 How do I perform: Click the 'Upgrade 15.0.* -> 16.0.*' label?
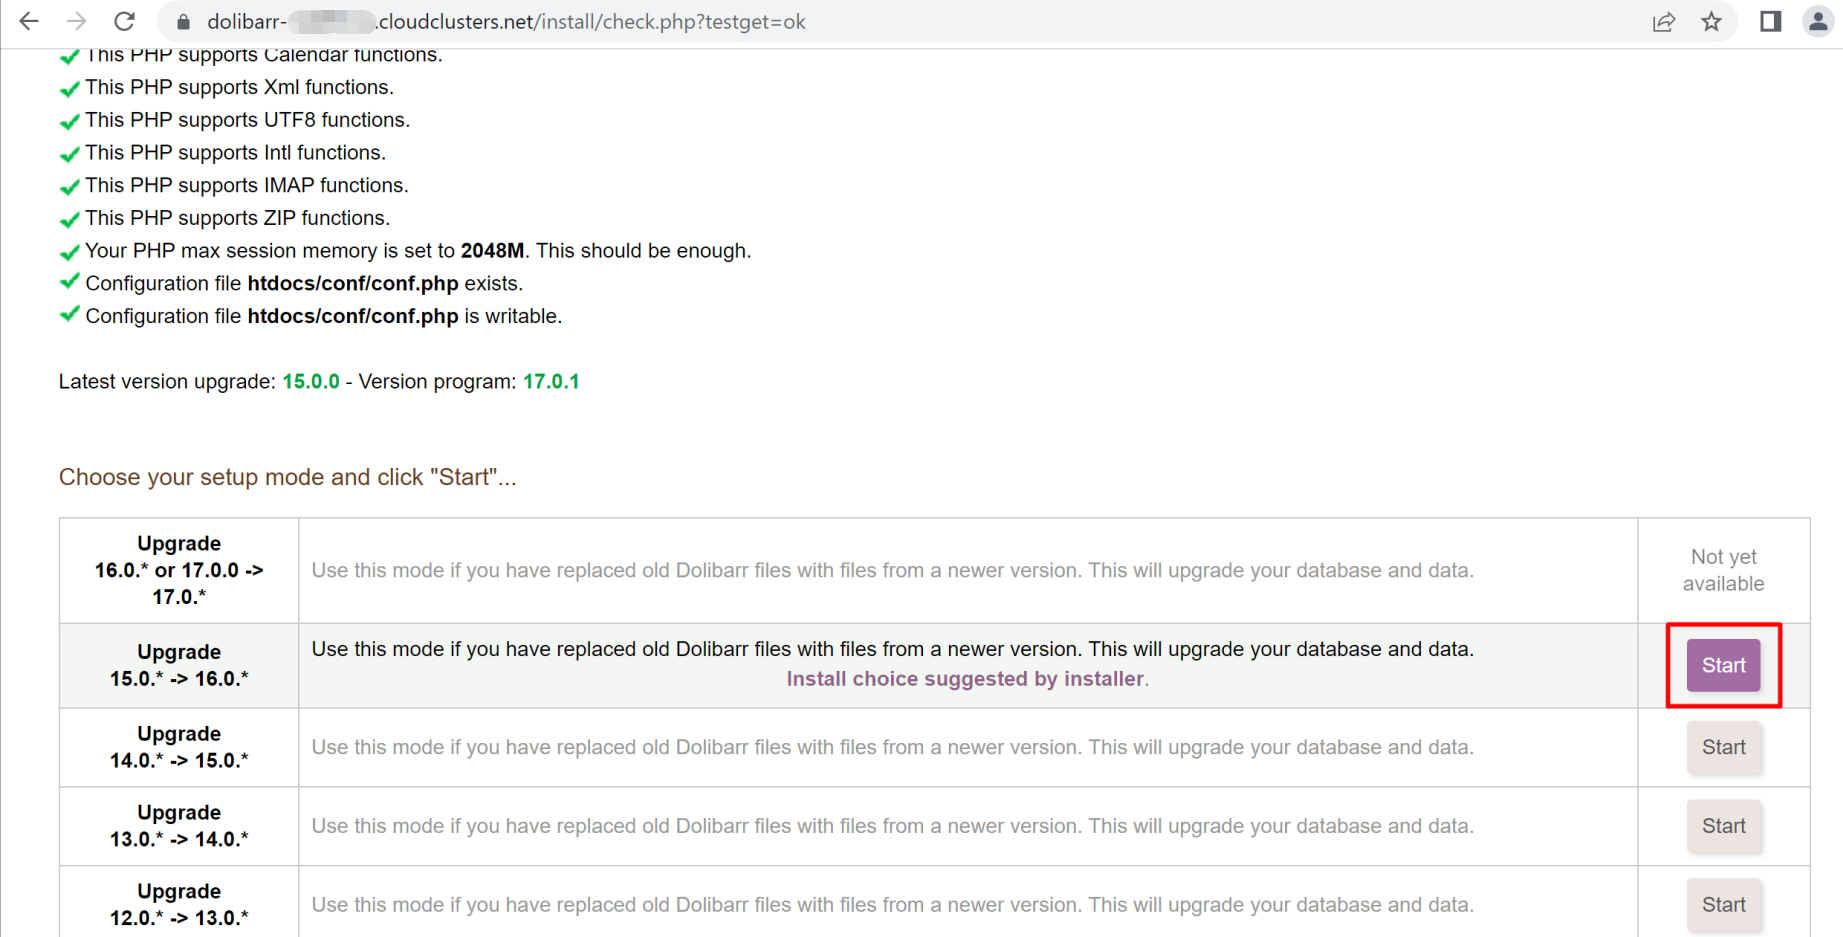(x=179, y=665)
